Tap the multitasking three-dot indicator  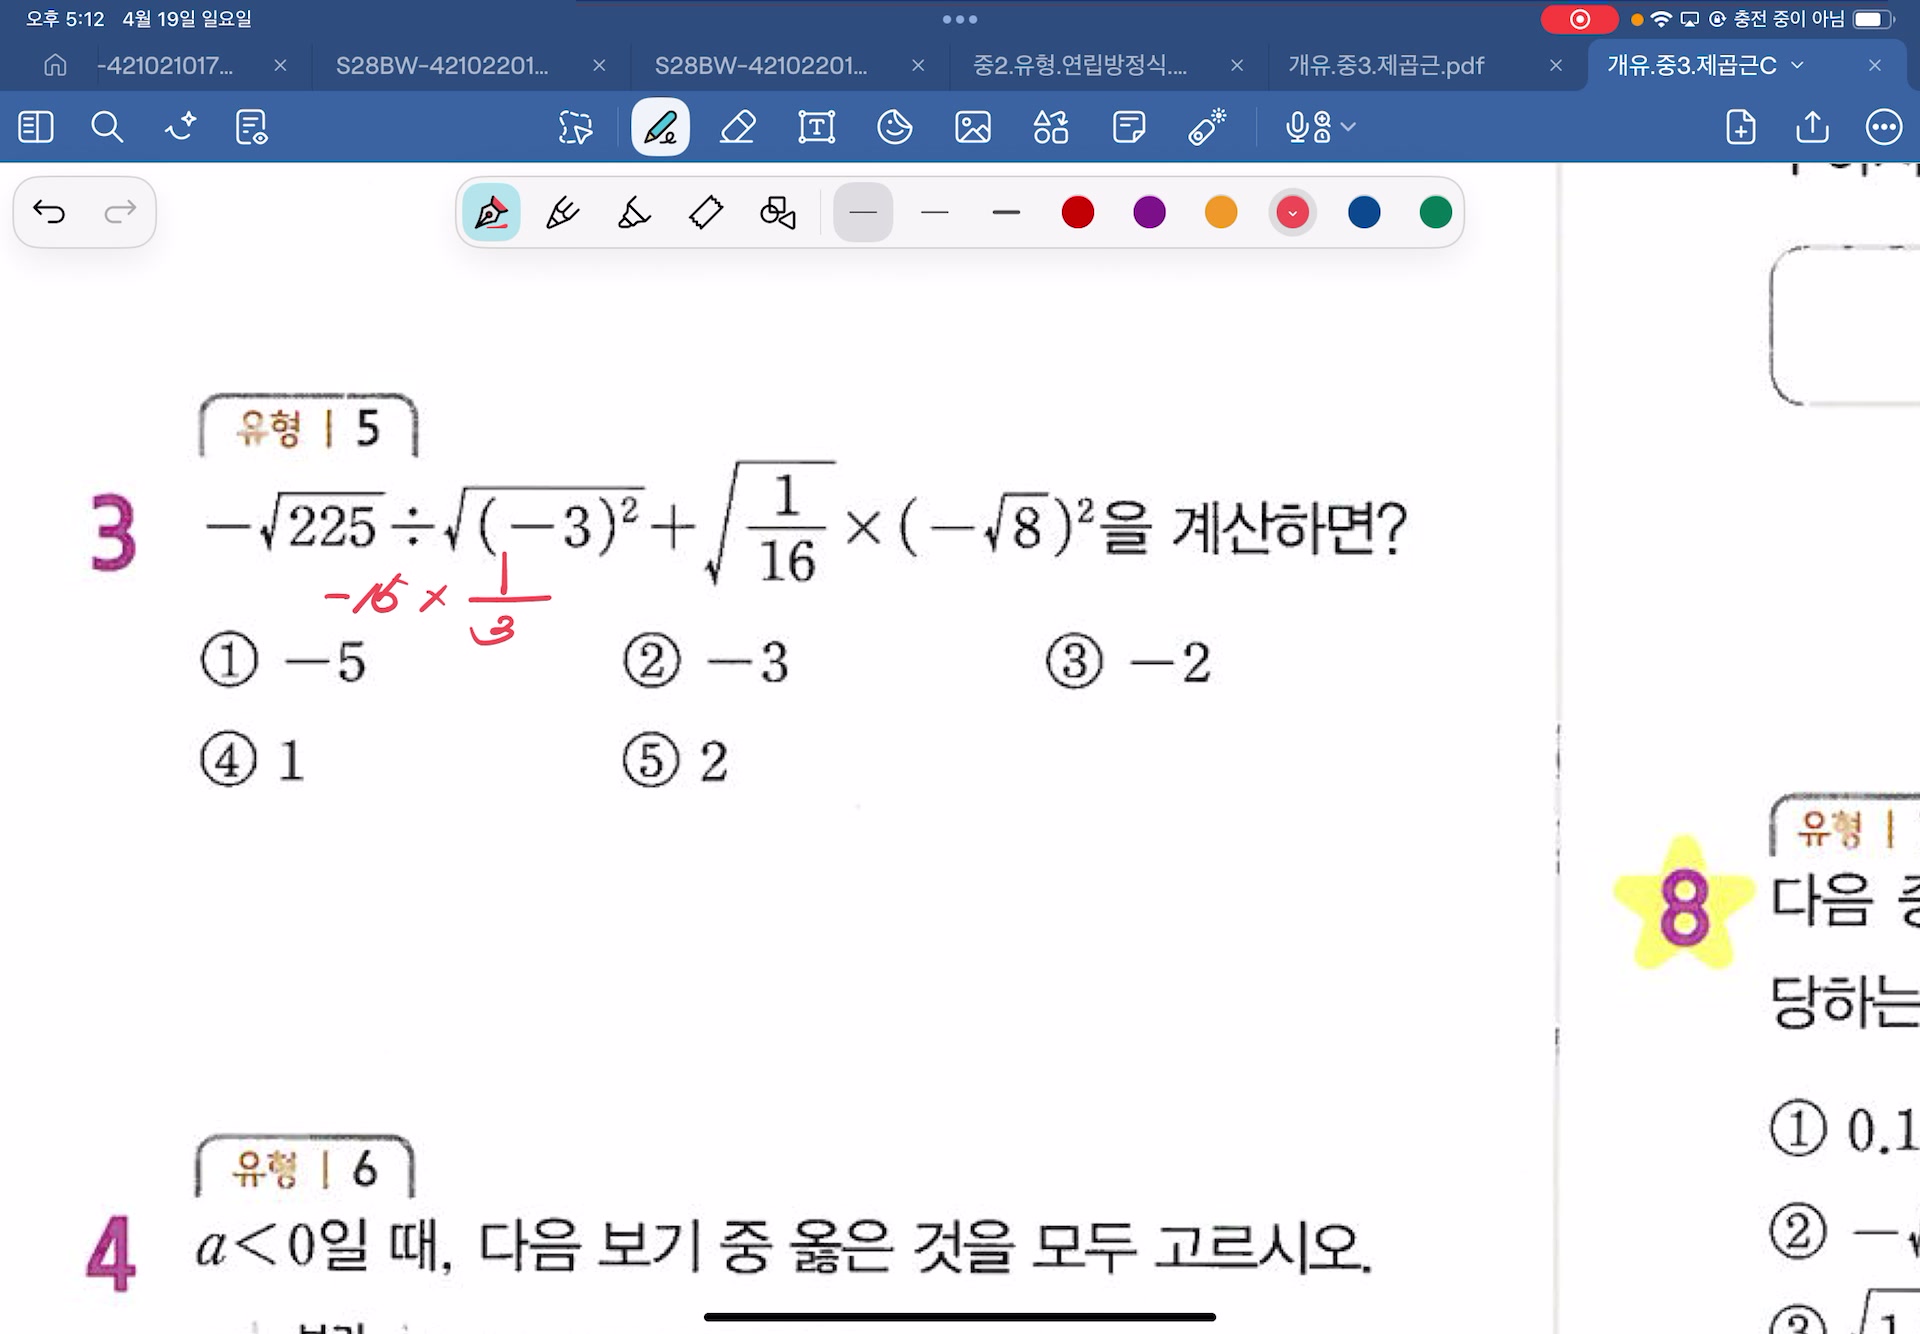pyautogui.click(x=960, y=19)
